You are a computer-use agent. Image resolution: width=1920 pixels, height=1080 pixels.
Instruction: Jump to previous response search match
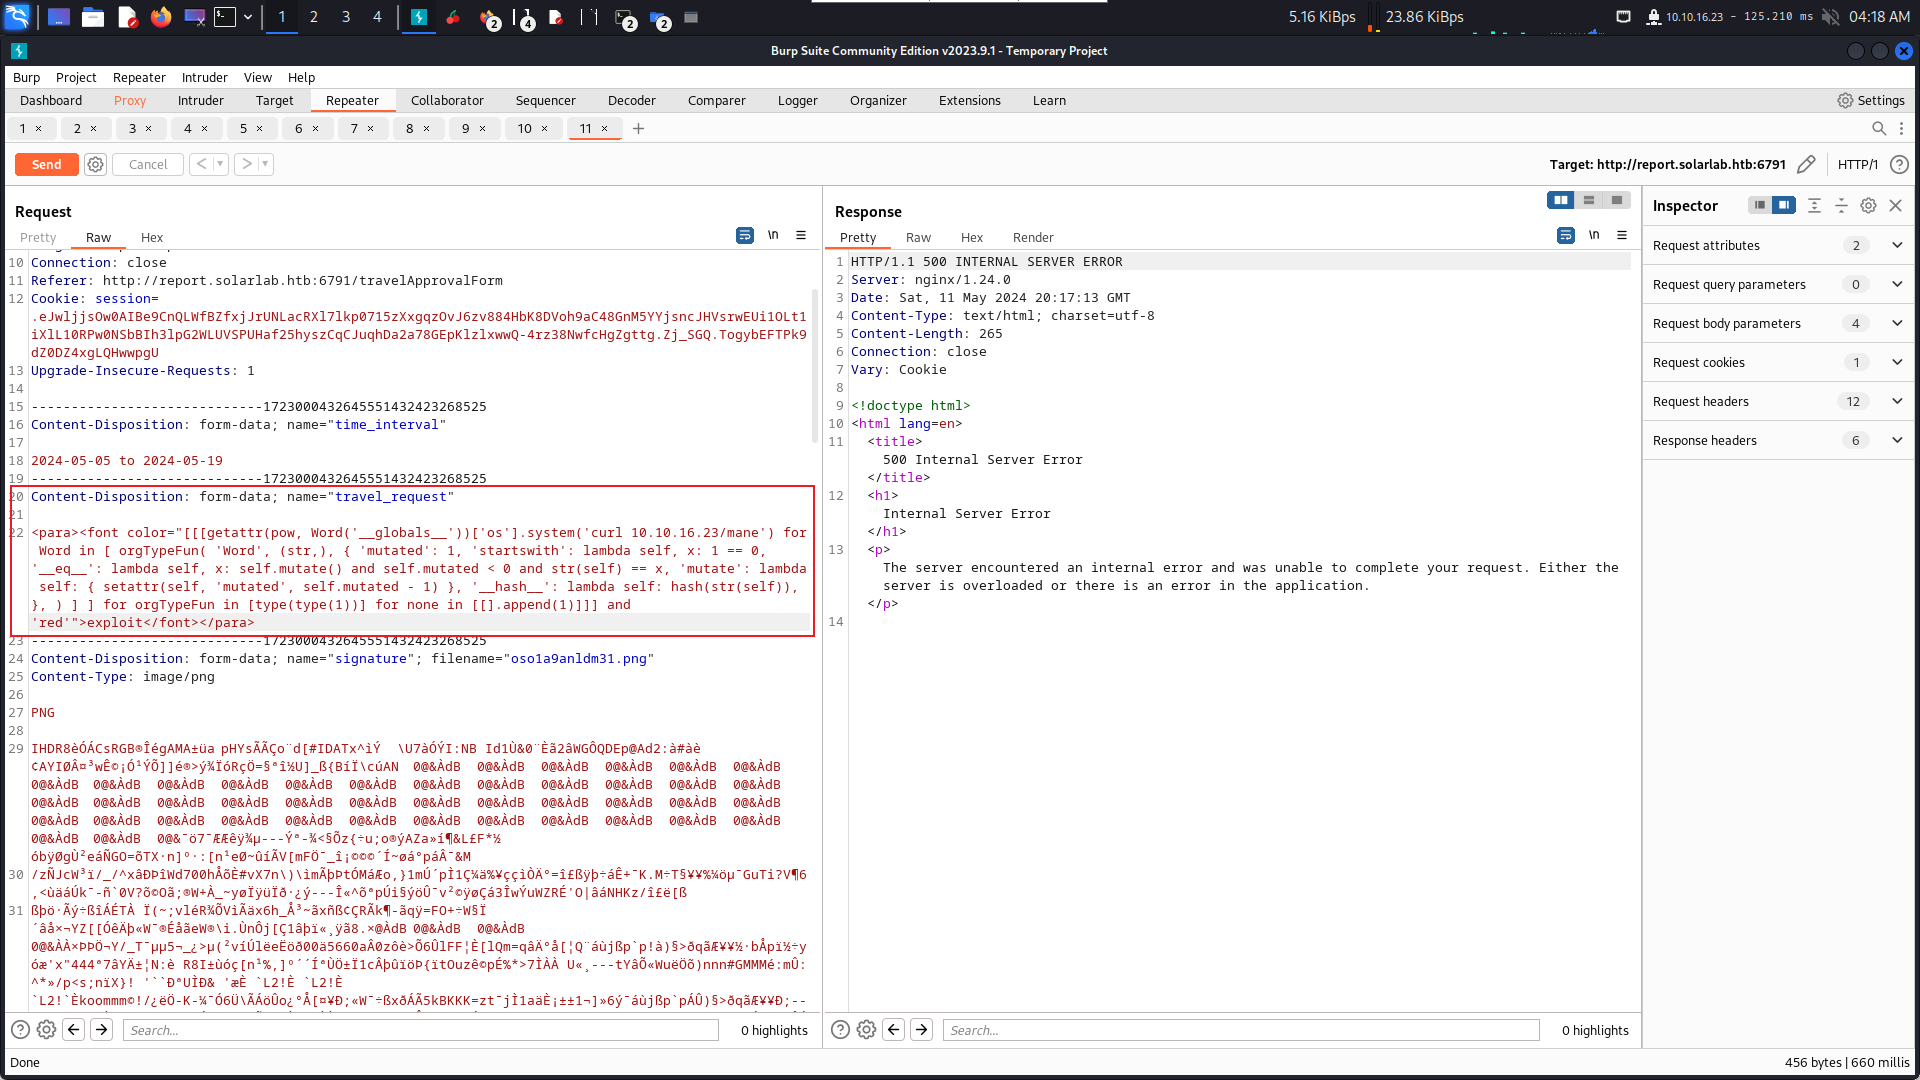point(894,1029)
